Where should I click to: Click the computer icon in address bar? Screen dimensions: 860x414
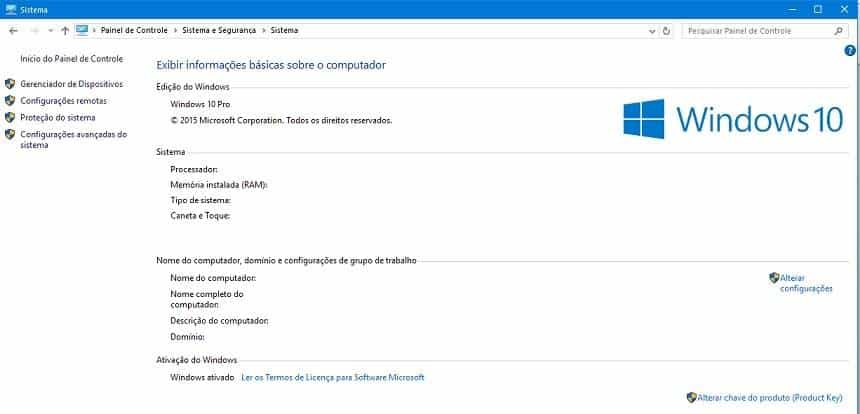82,31
